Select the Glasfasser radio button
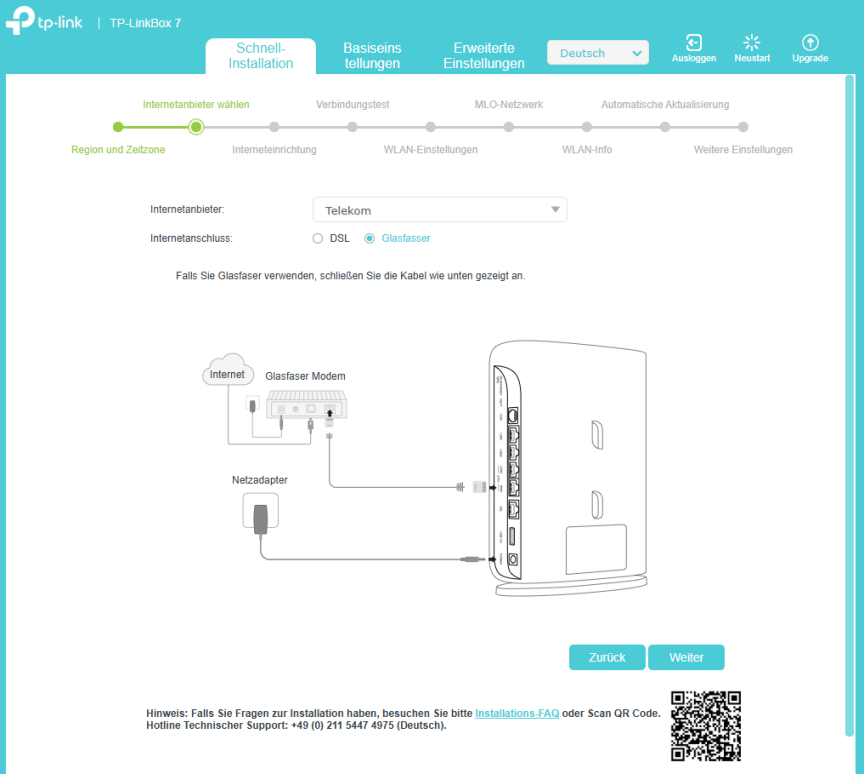864x774 pixels. [369, 239]
